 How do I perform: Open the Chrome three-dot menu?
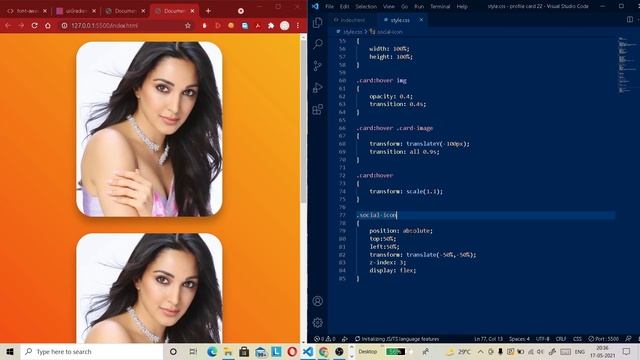pyautogui.click(x=298, y=25)
